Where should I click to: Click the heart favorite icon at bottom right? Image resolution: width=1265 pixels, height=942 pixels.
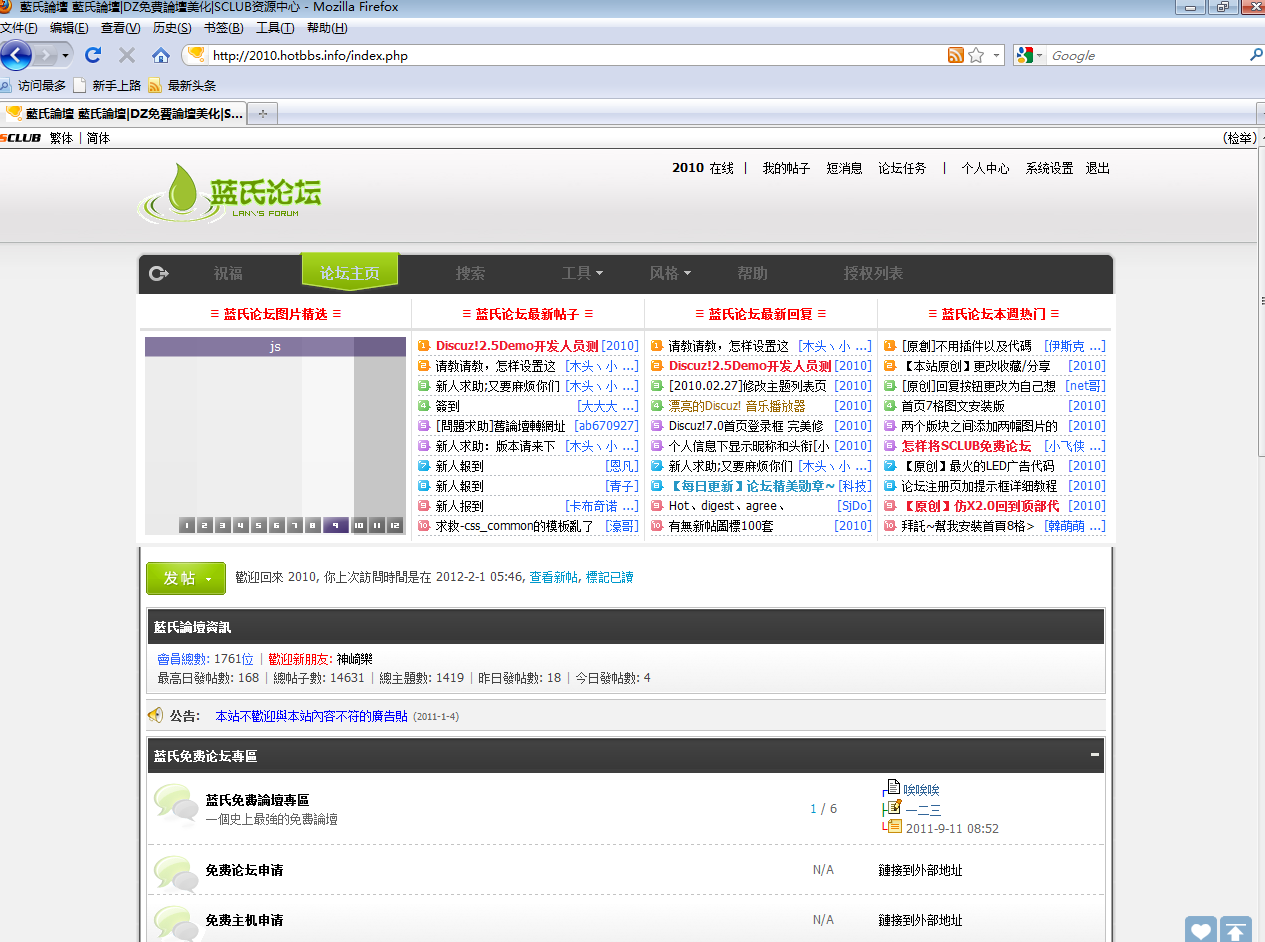tap(1201, 930)
